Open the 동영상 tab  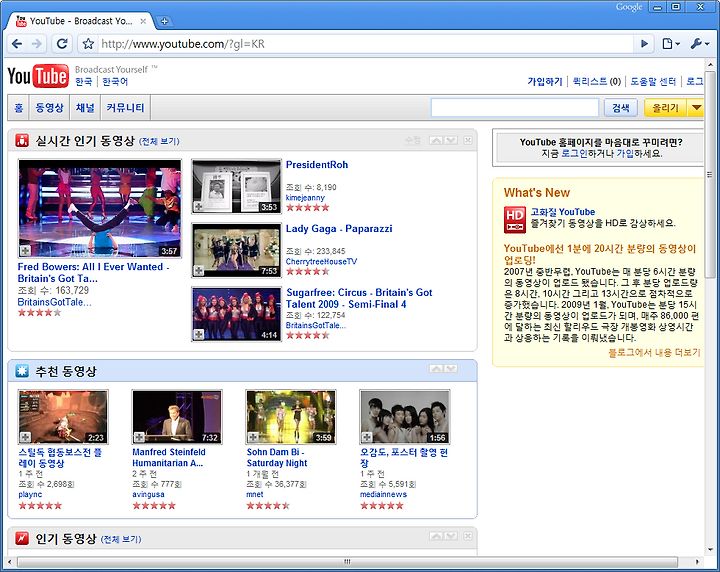tap(49, 108)
